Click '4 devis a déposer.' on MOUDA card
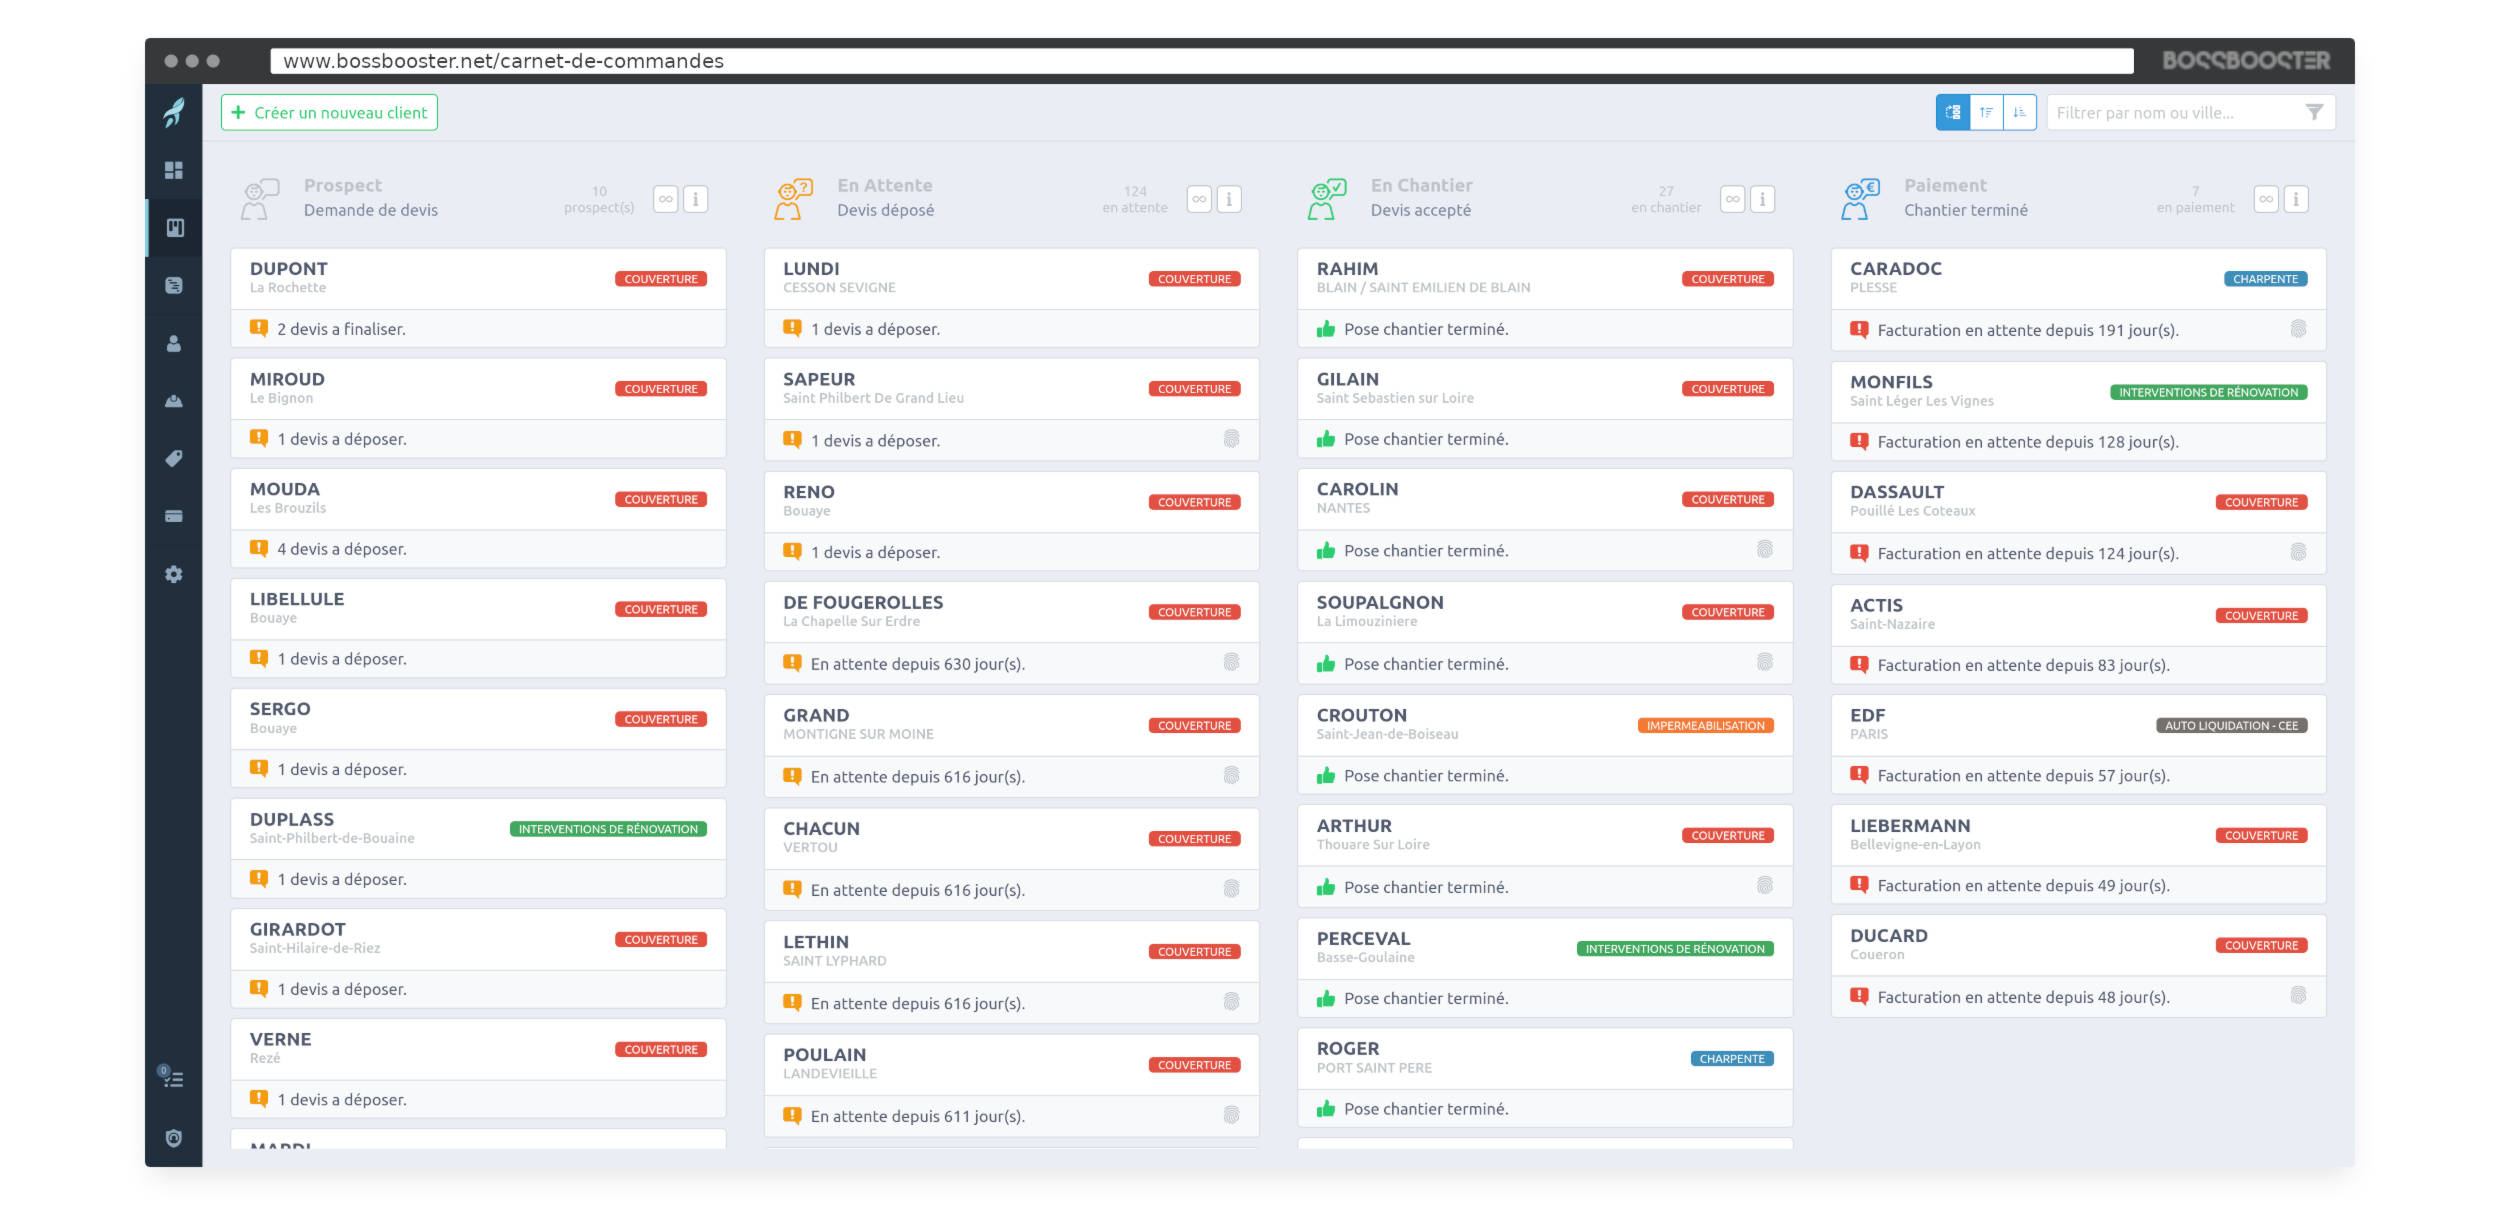 (x=342, y=549)
